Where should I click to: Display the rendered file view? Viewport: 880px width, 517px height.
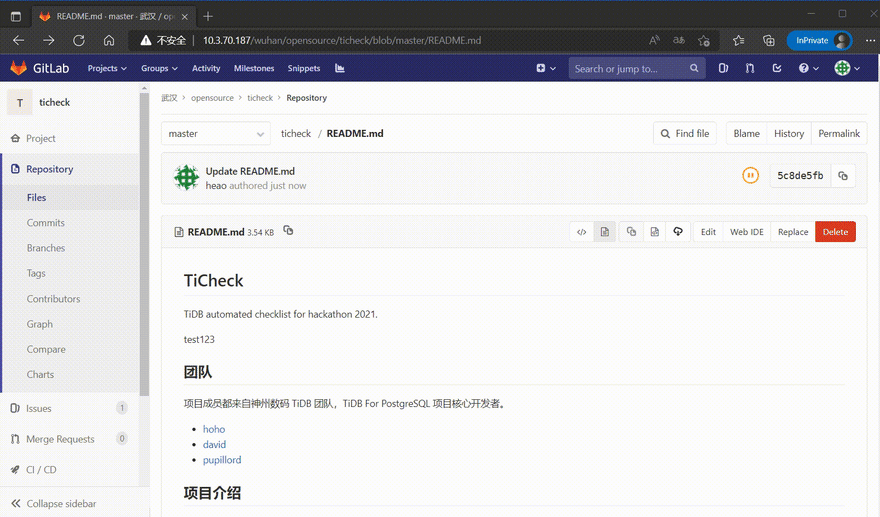pos(604,232)
